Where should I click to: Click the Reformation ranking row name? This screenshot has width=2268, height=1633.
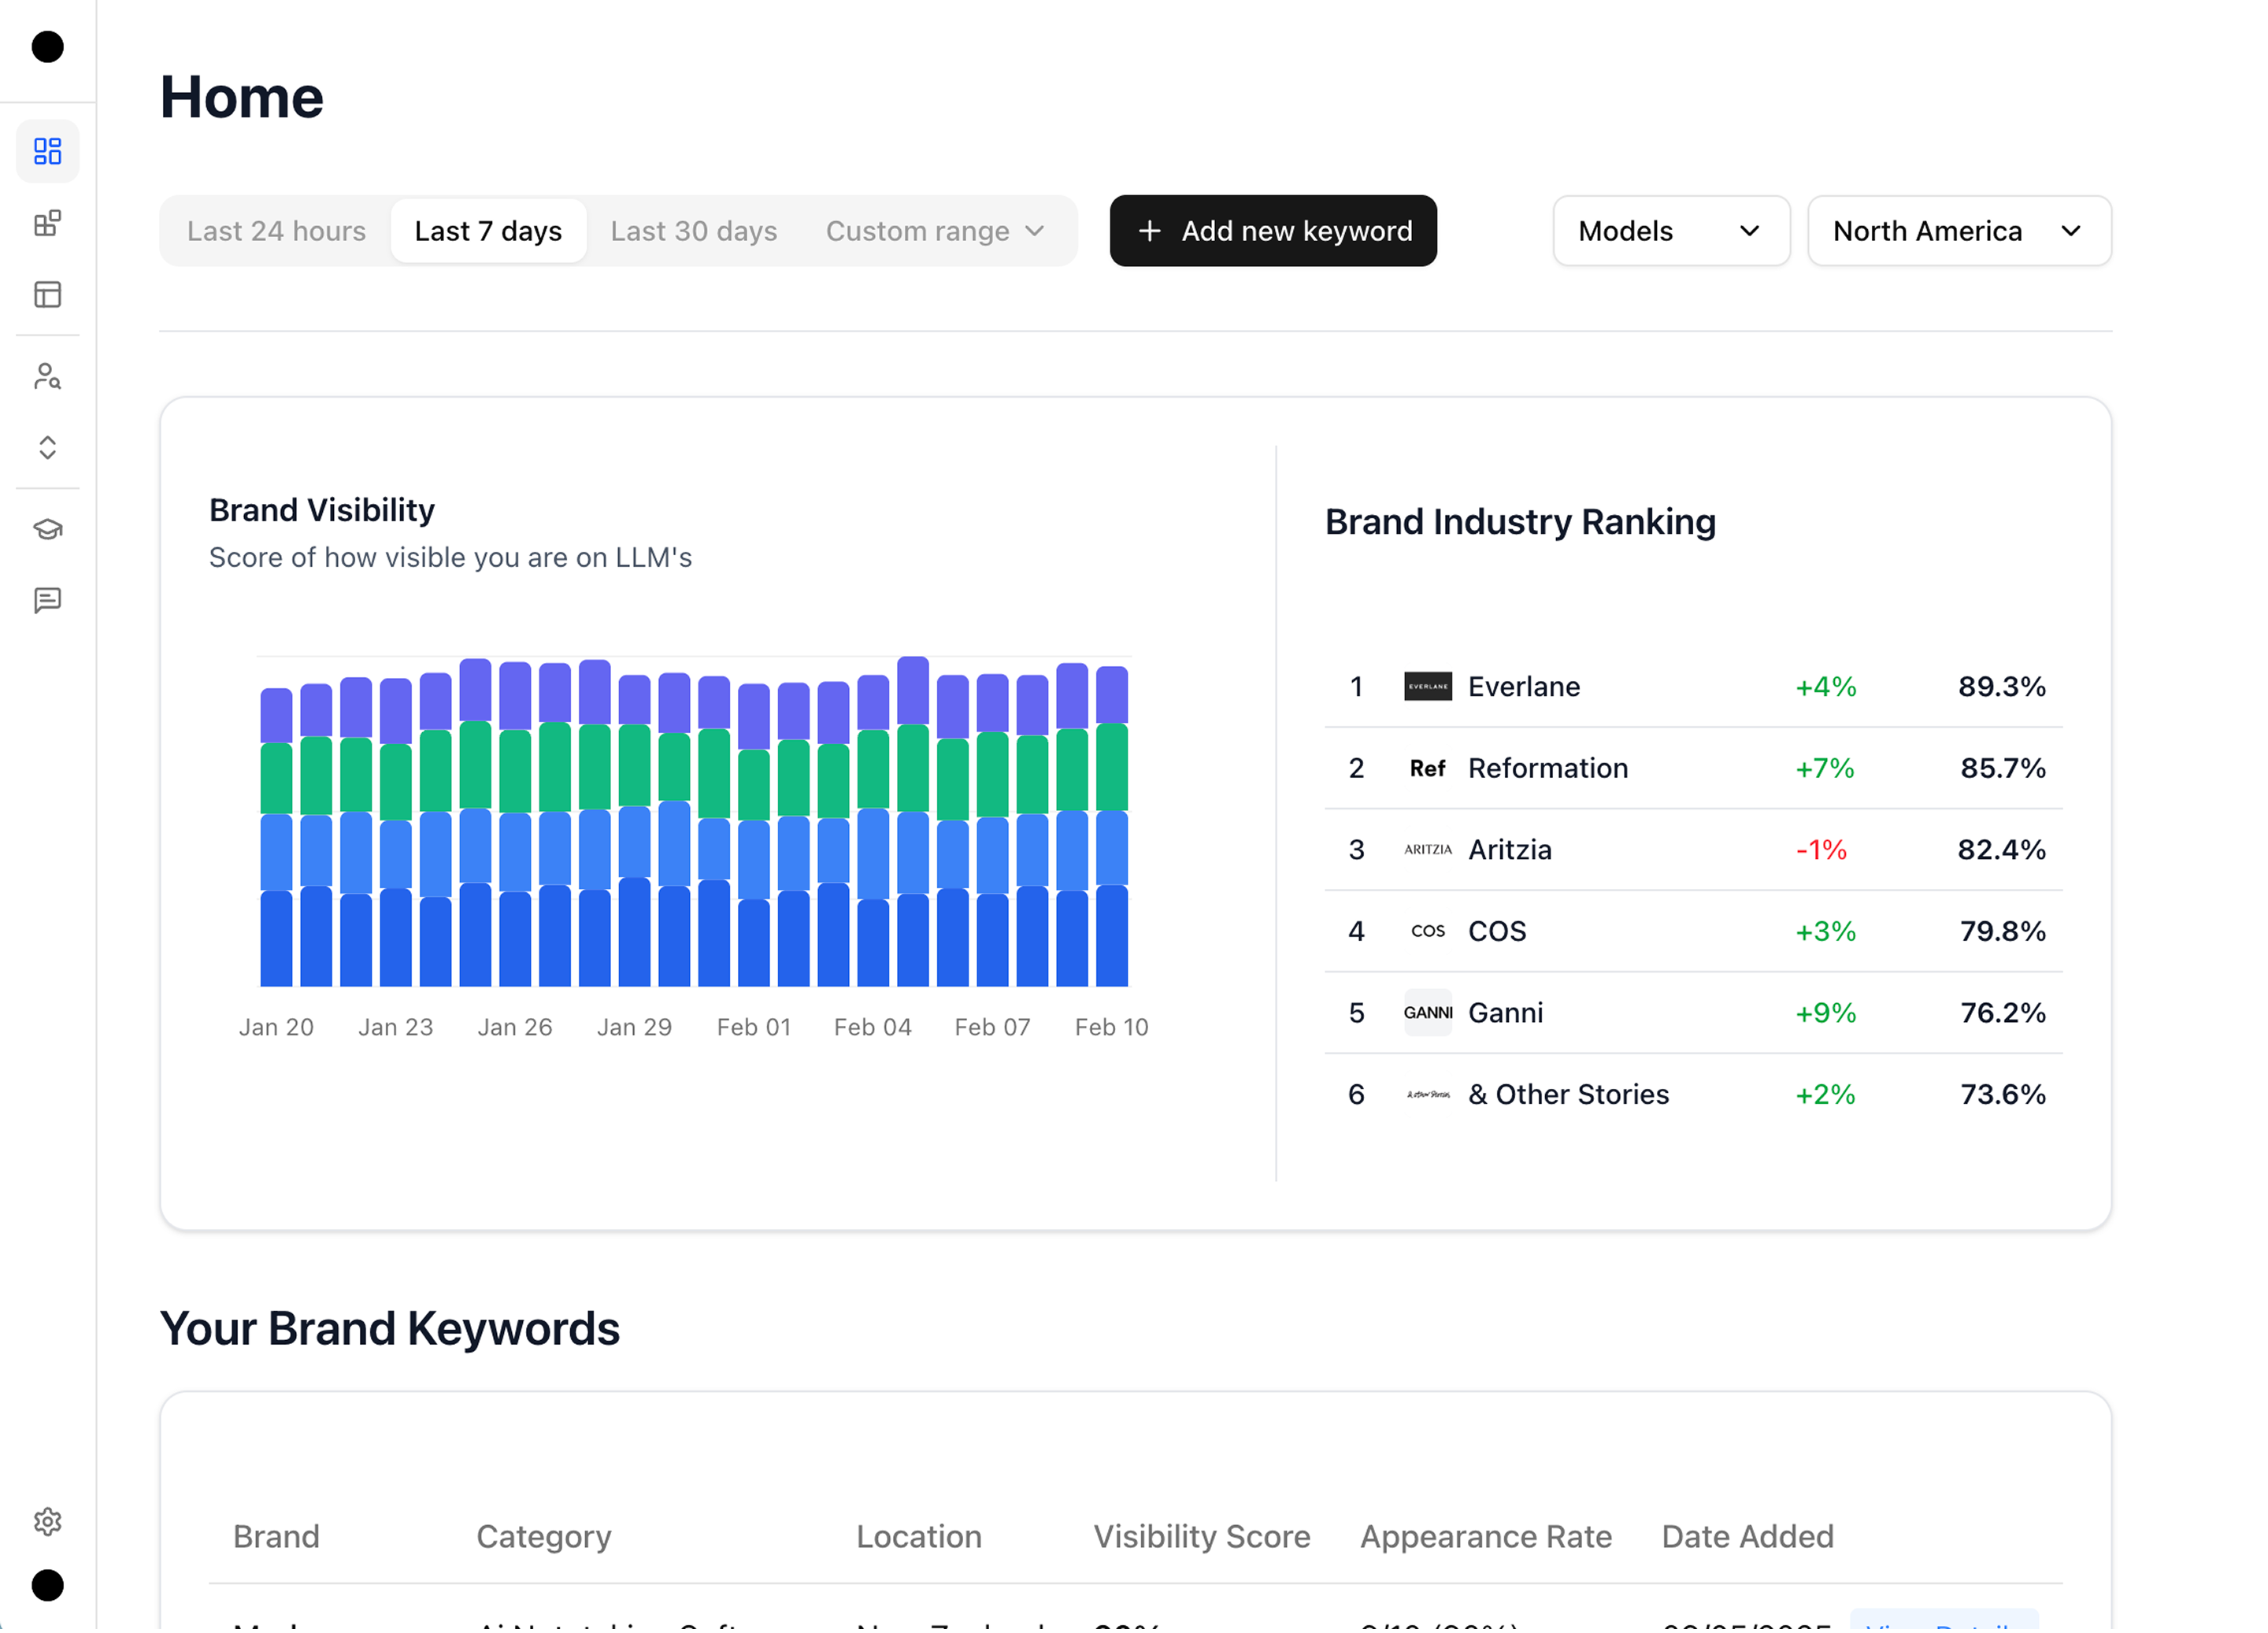[x=1550, y=770]
